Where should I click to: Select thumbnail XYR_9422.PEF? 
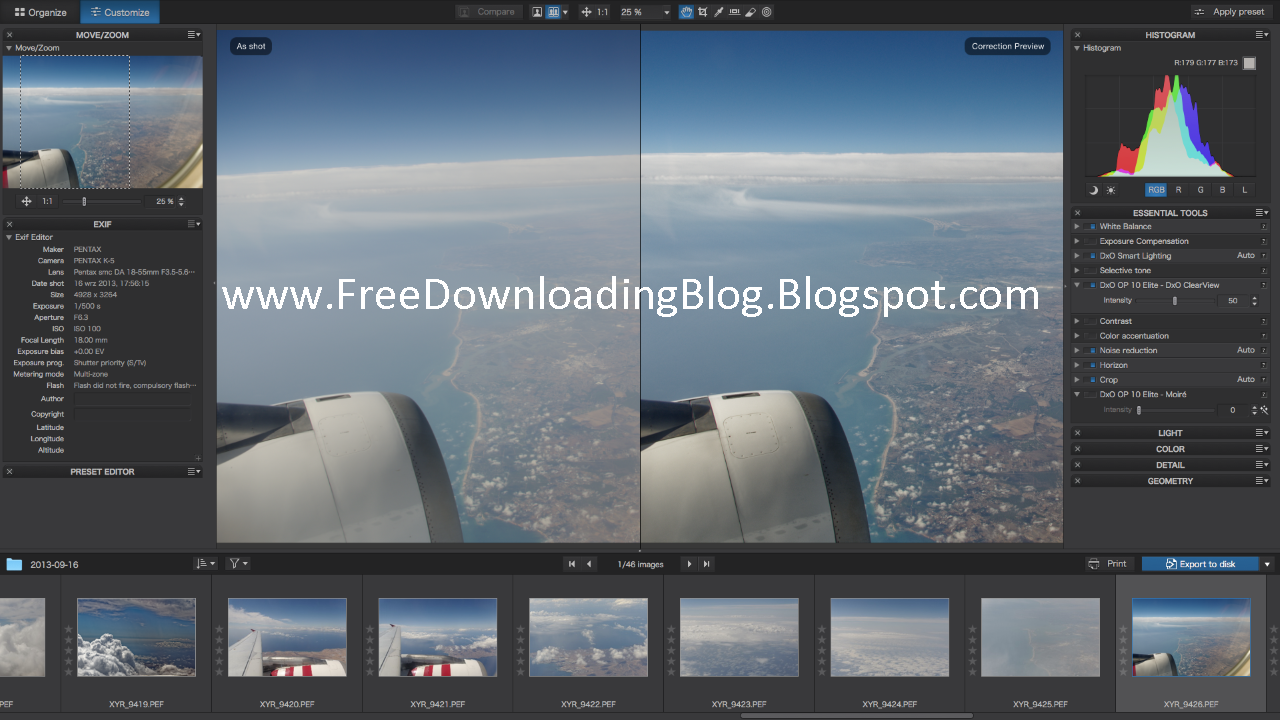[588, 637]
